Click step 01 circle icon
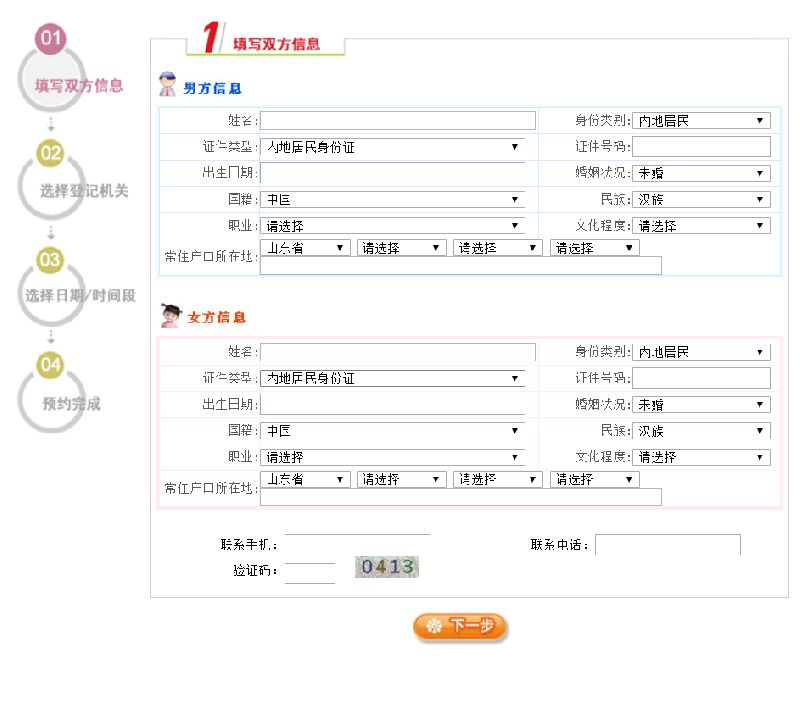The height and width of the screenshot is (706, 800). tap(50, 40)
